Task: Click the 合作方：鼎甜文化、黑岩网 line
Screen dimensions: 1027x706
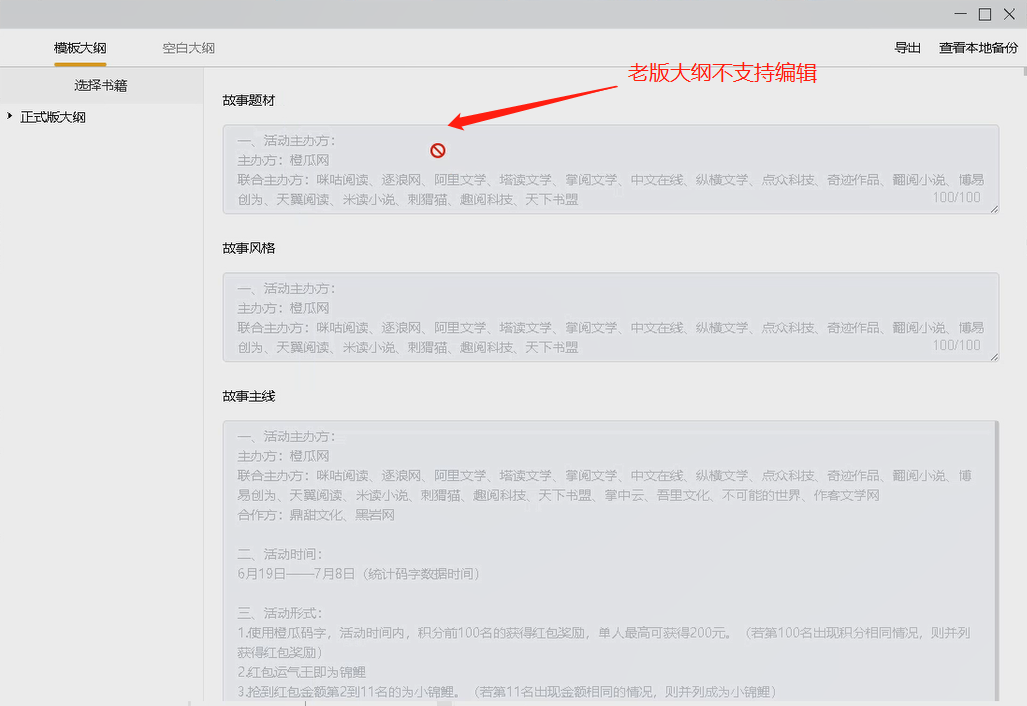Action: point(316,515)
